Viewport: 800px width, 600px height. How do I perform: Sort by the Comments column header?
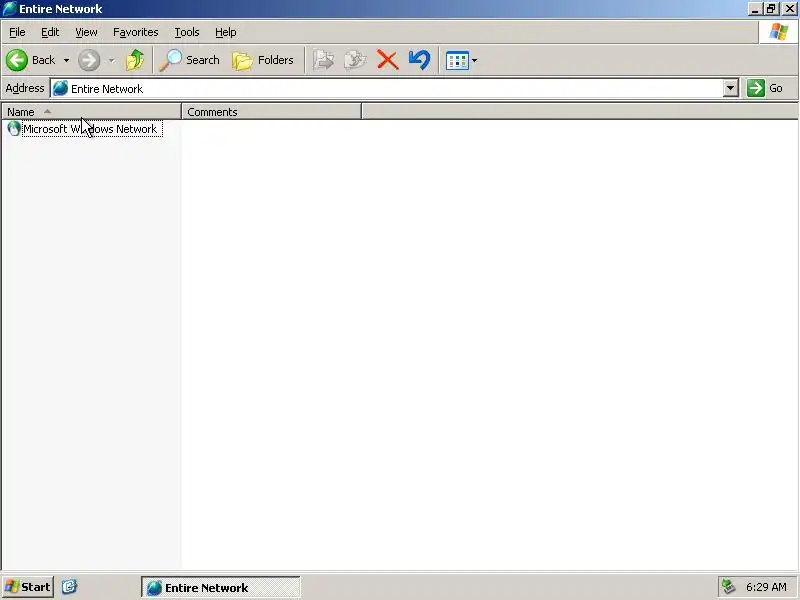tap(271, 112)
